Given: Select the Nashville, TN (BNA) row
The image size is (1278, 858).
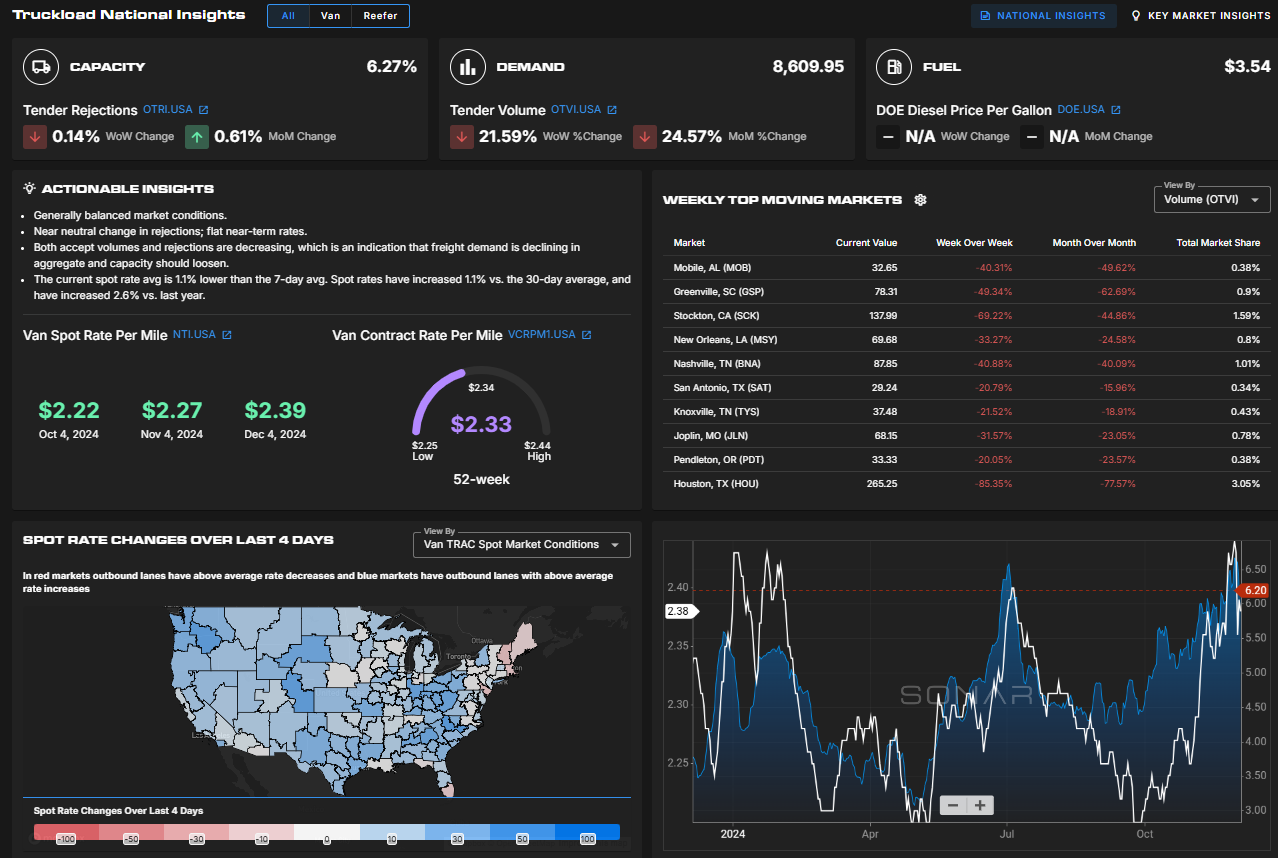Looking at the screenshot, I should coord(966,364).
